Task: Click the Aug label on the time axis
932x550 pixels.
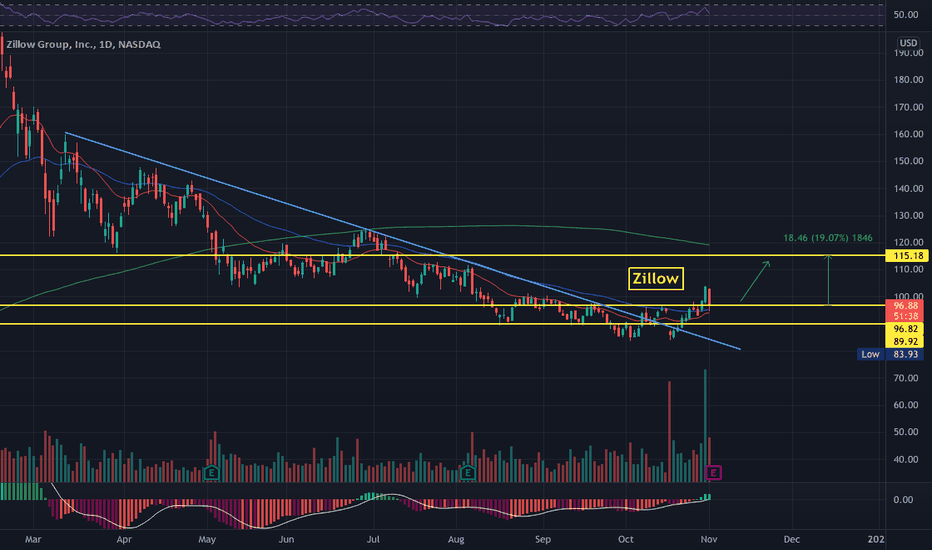Action: pos(456,539)
